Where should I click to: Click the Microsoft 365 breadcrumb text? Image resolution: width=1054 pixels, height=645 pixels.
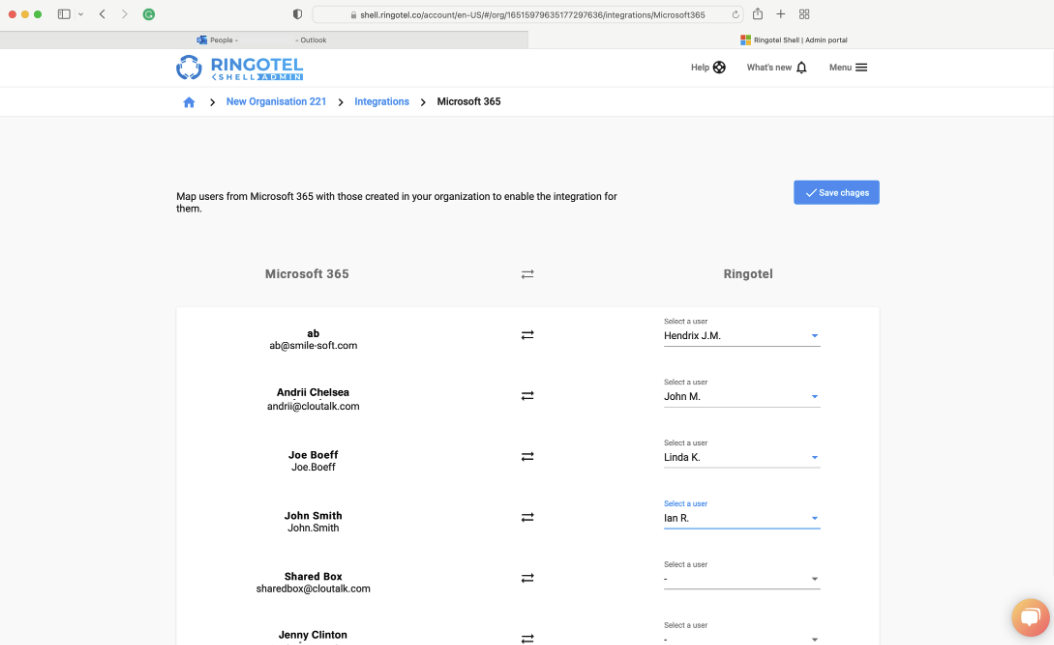[469, 101]
